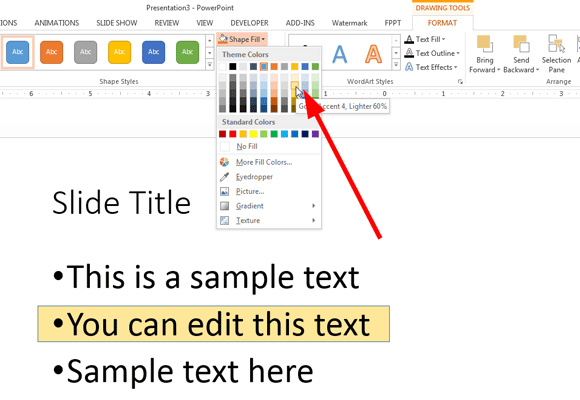Pick the light blue standard color
Viewport: 580px width, 400px height.
284,134
